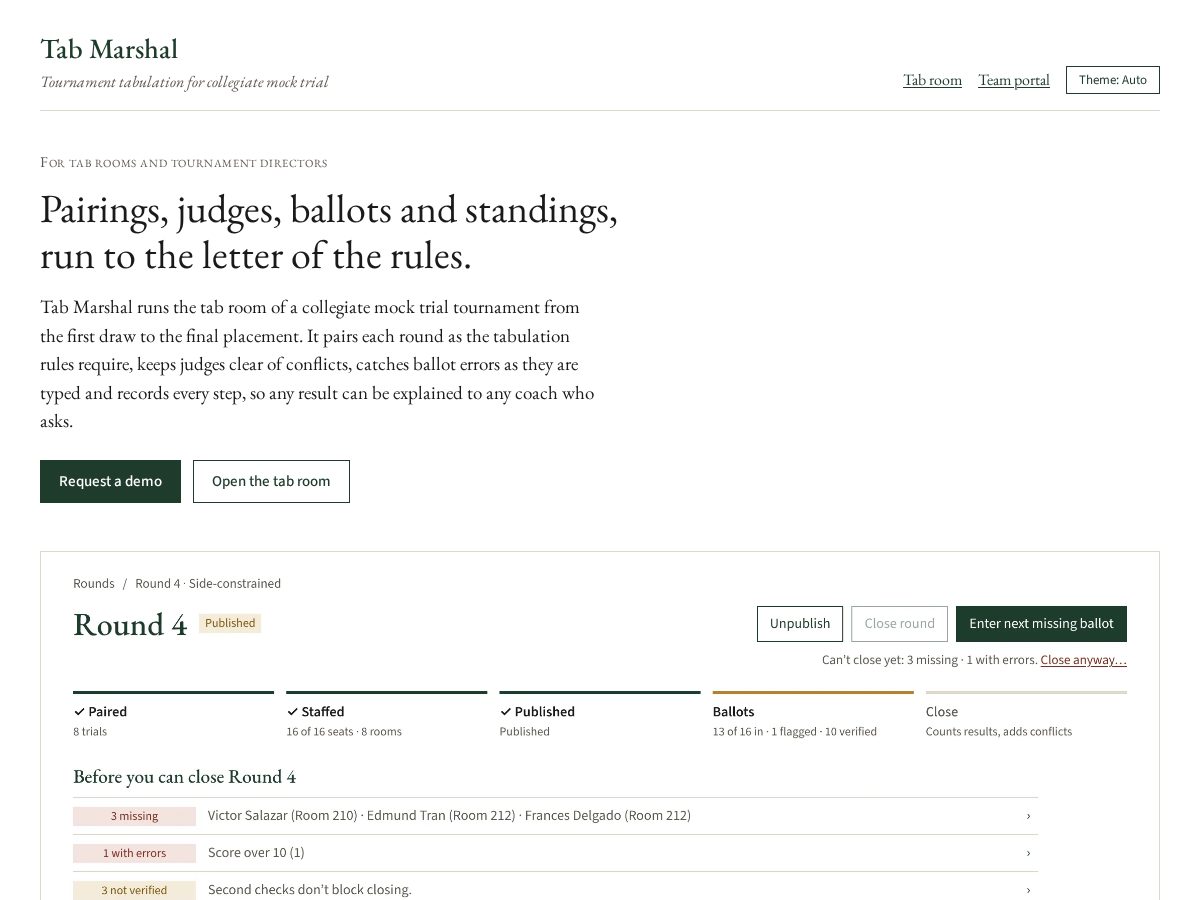Open the Staffed step tab

click(x=386, y=715)
